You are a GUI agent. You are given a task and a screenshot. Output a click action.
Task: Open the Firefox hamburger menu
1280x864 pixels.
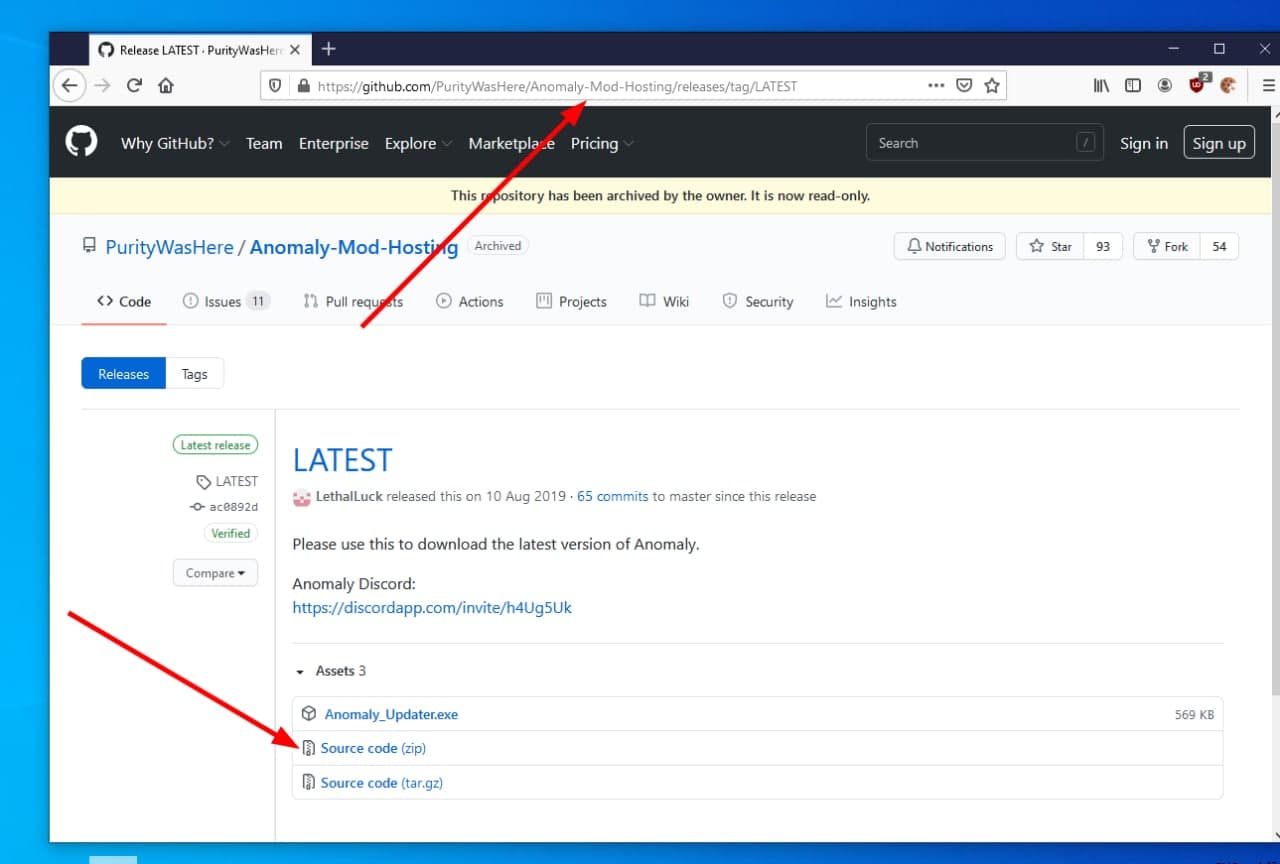click(x=1269, y=86)
